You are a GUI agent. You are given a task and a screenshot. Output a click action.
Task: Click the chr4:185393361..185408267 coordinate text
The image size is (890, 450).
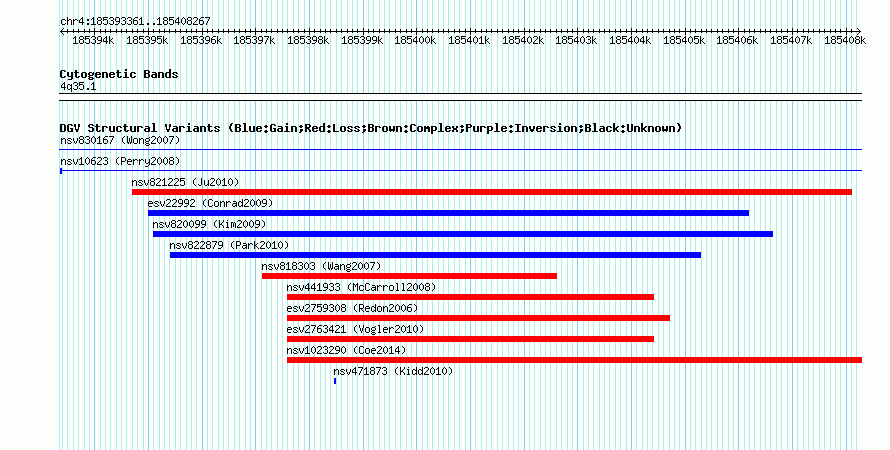coord(135,21)
